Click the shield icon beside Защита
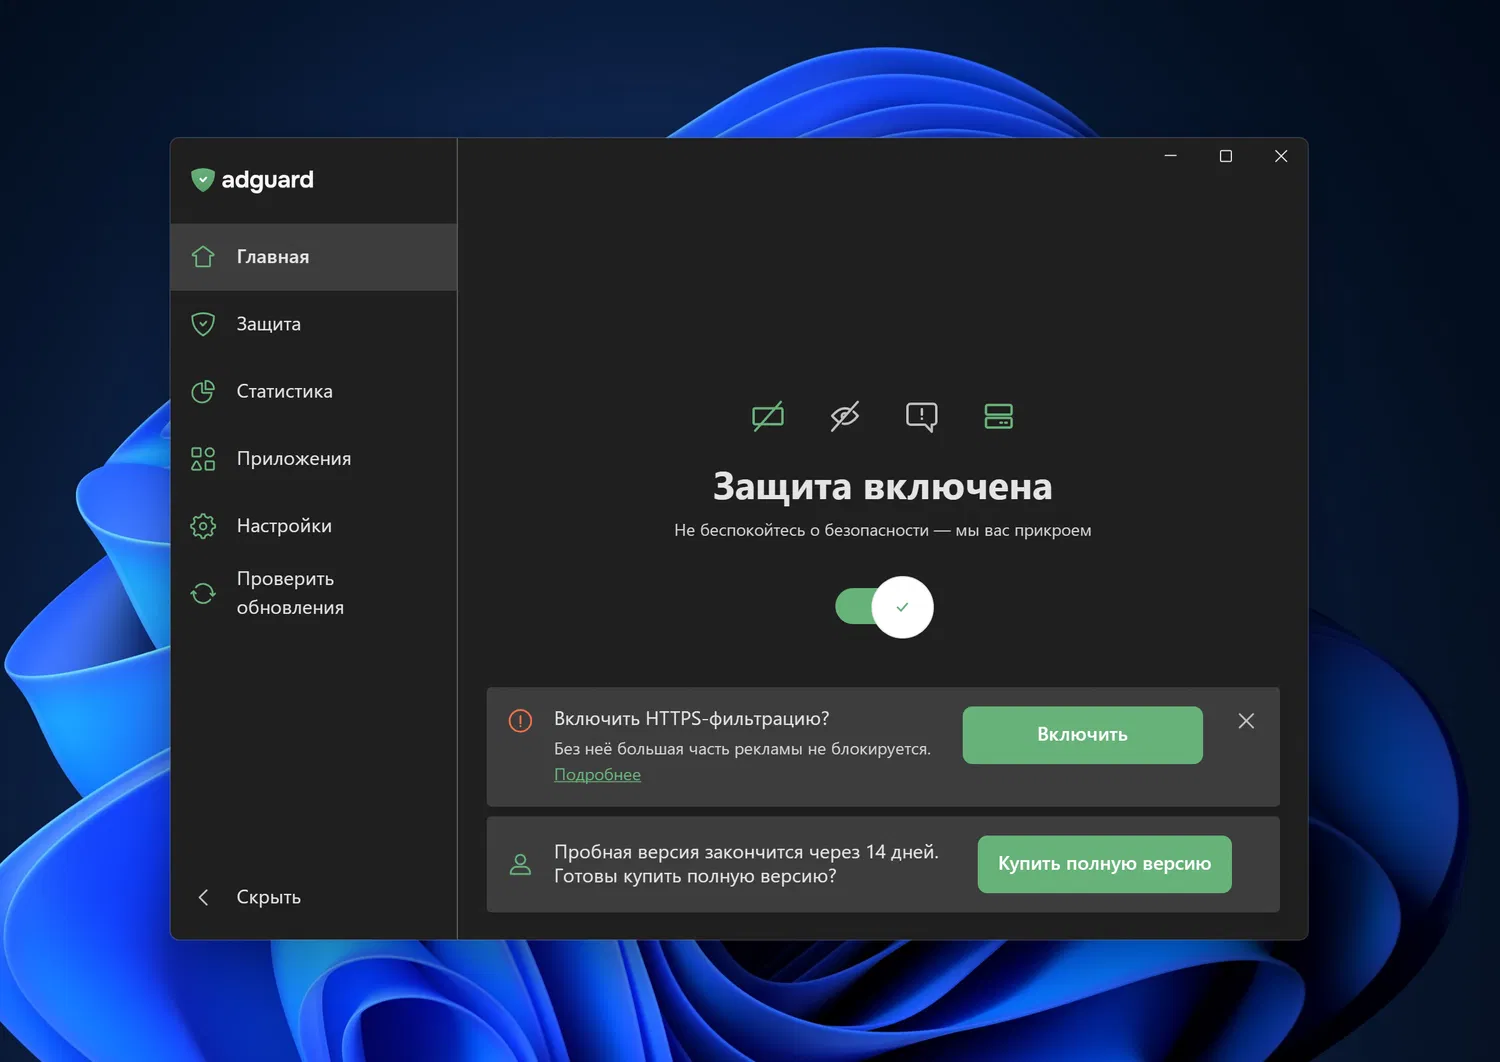The image size is (1500, 1062). point(203,324)
